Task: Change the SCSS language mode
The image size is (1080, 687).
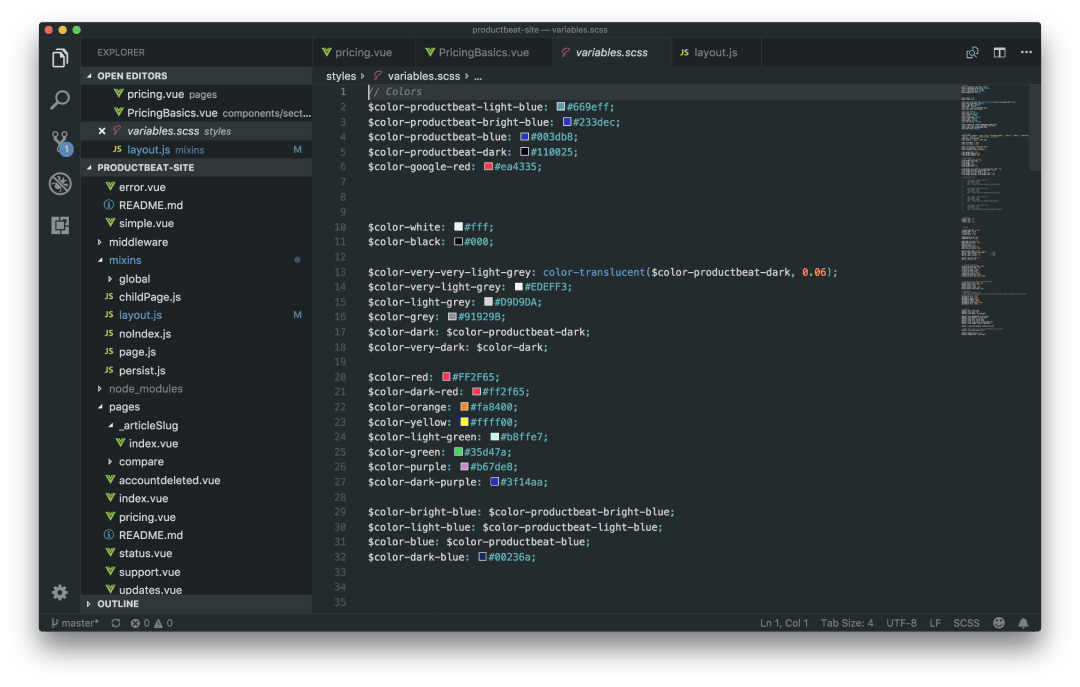Action: coord(966,623)
